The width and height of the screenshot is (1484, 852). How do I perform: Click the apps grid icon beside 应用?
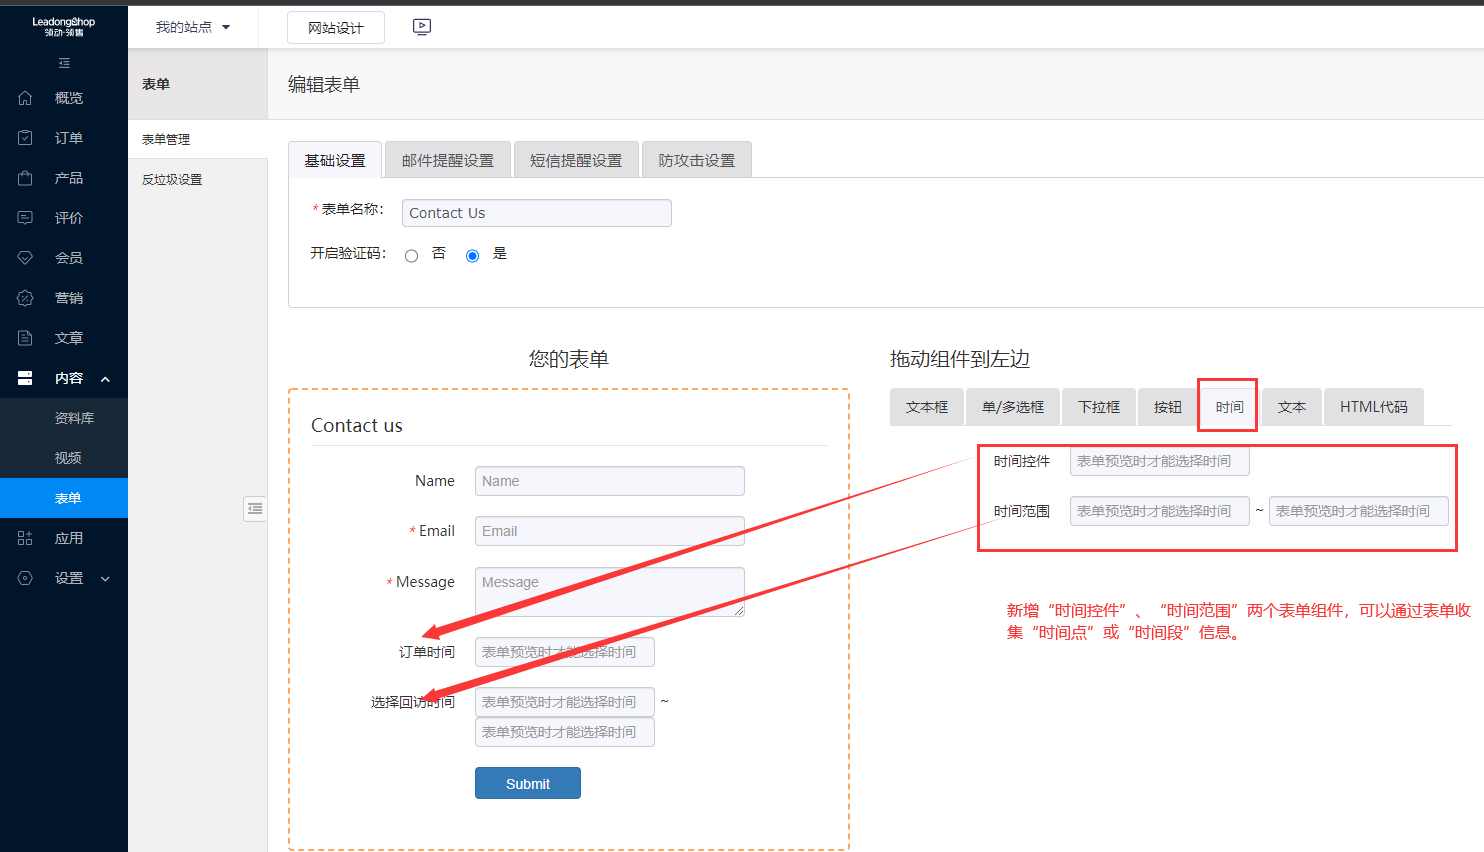(25, 538)
